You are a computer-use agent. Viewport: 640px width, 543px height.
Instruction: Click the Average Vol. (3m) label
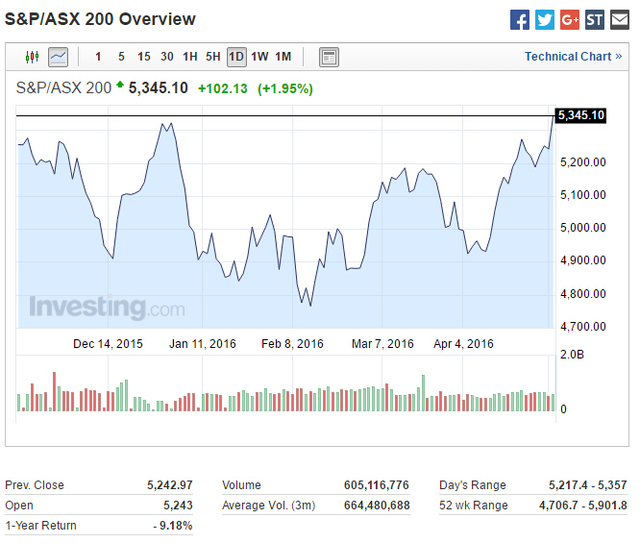click(x=269, y=505)
